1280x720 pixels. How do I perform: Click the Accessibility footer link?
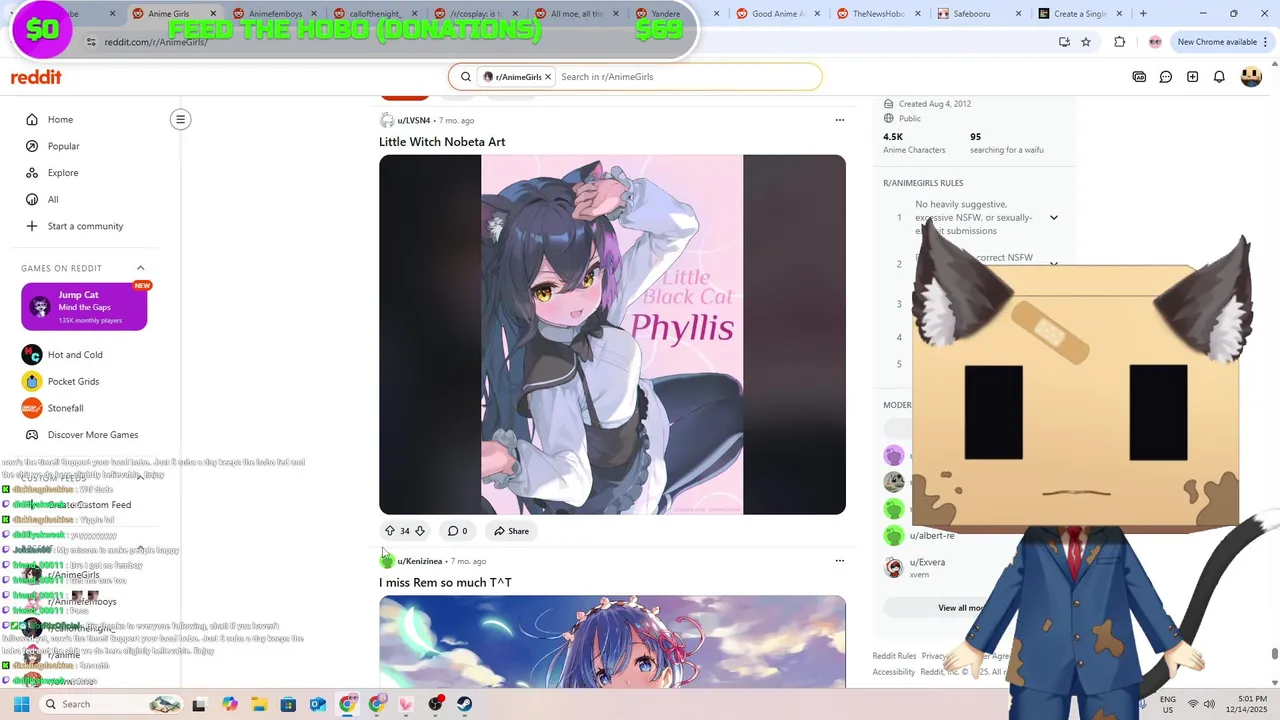(x=893, y=672)
